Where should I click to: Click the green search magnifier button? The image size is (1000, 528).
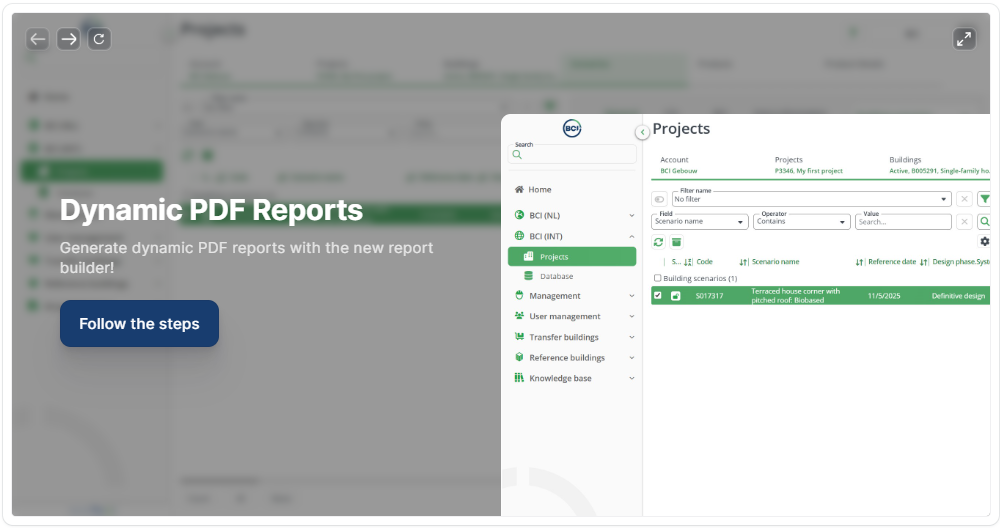click(985, 221)
